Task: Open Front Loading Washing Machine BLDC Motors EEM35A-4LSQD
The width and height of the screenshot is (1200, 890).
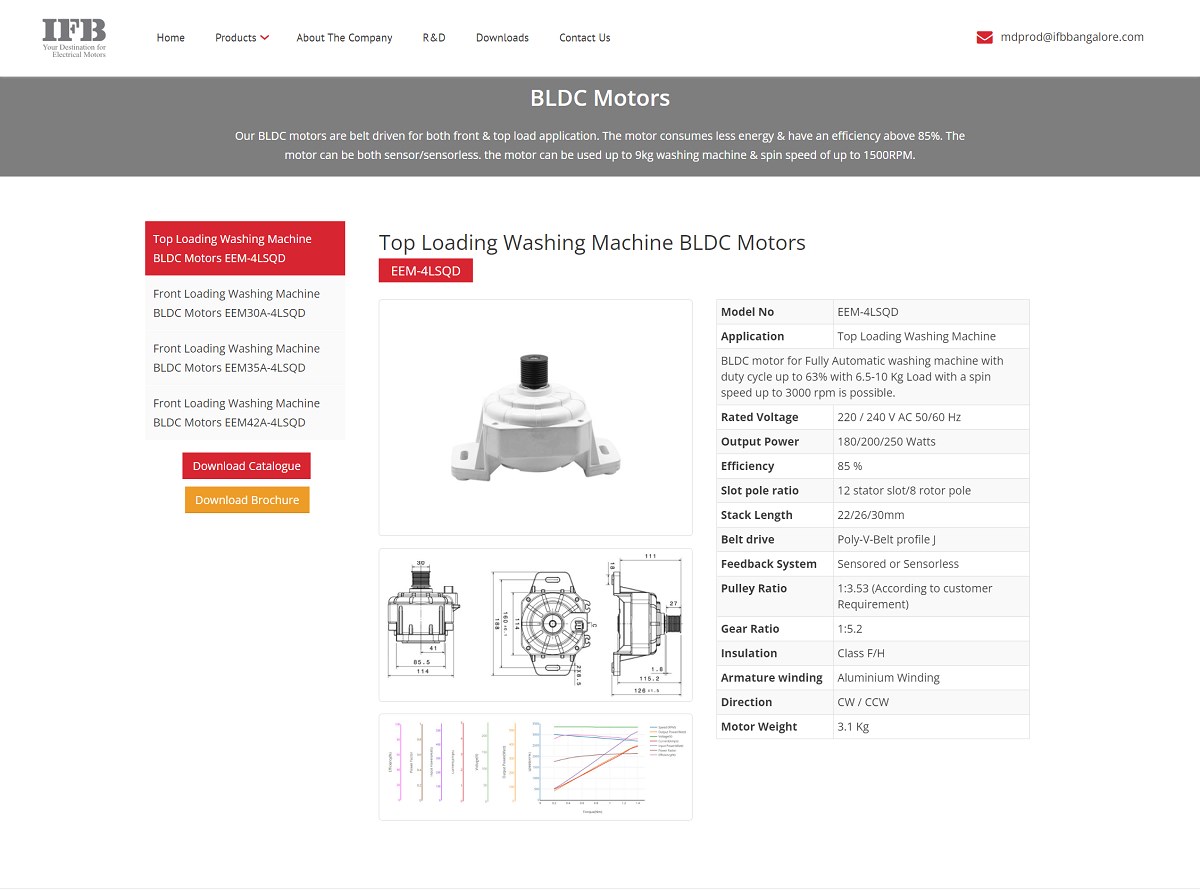Action: pyautogui.click(x=246, y=358)
